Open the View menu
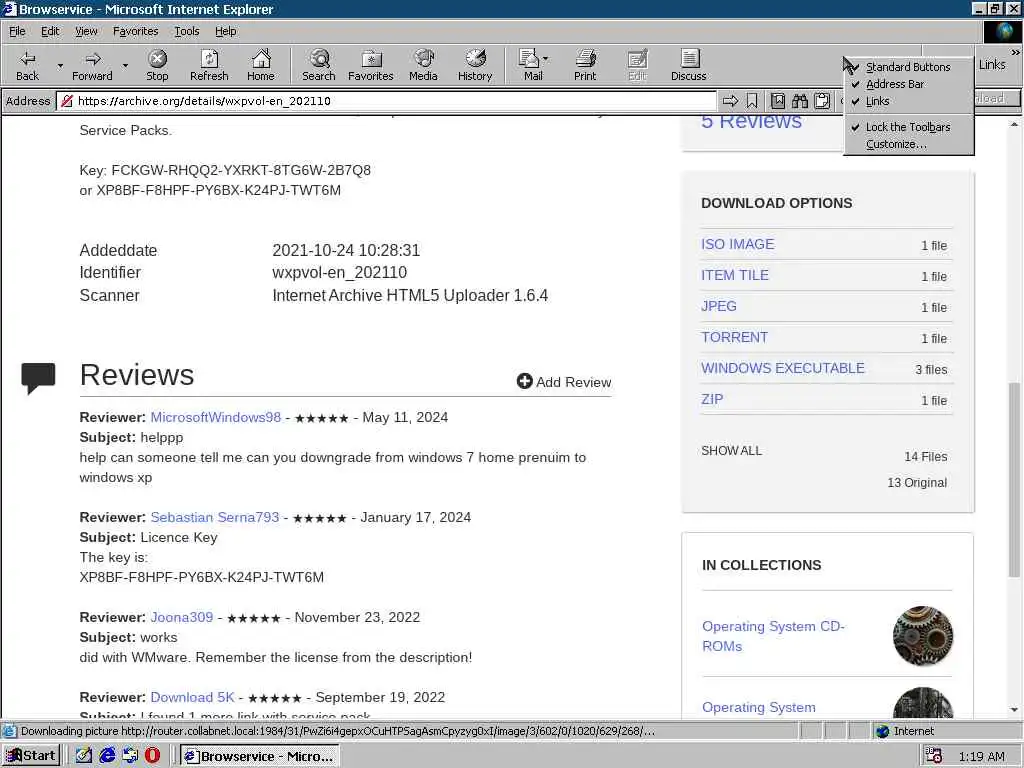The width and height of the screenshot is (1024, 768). (x=86, y=31)
